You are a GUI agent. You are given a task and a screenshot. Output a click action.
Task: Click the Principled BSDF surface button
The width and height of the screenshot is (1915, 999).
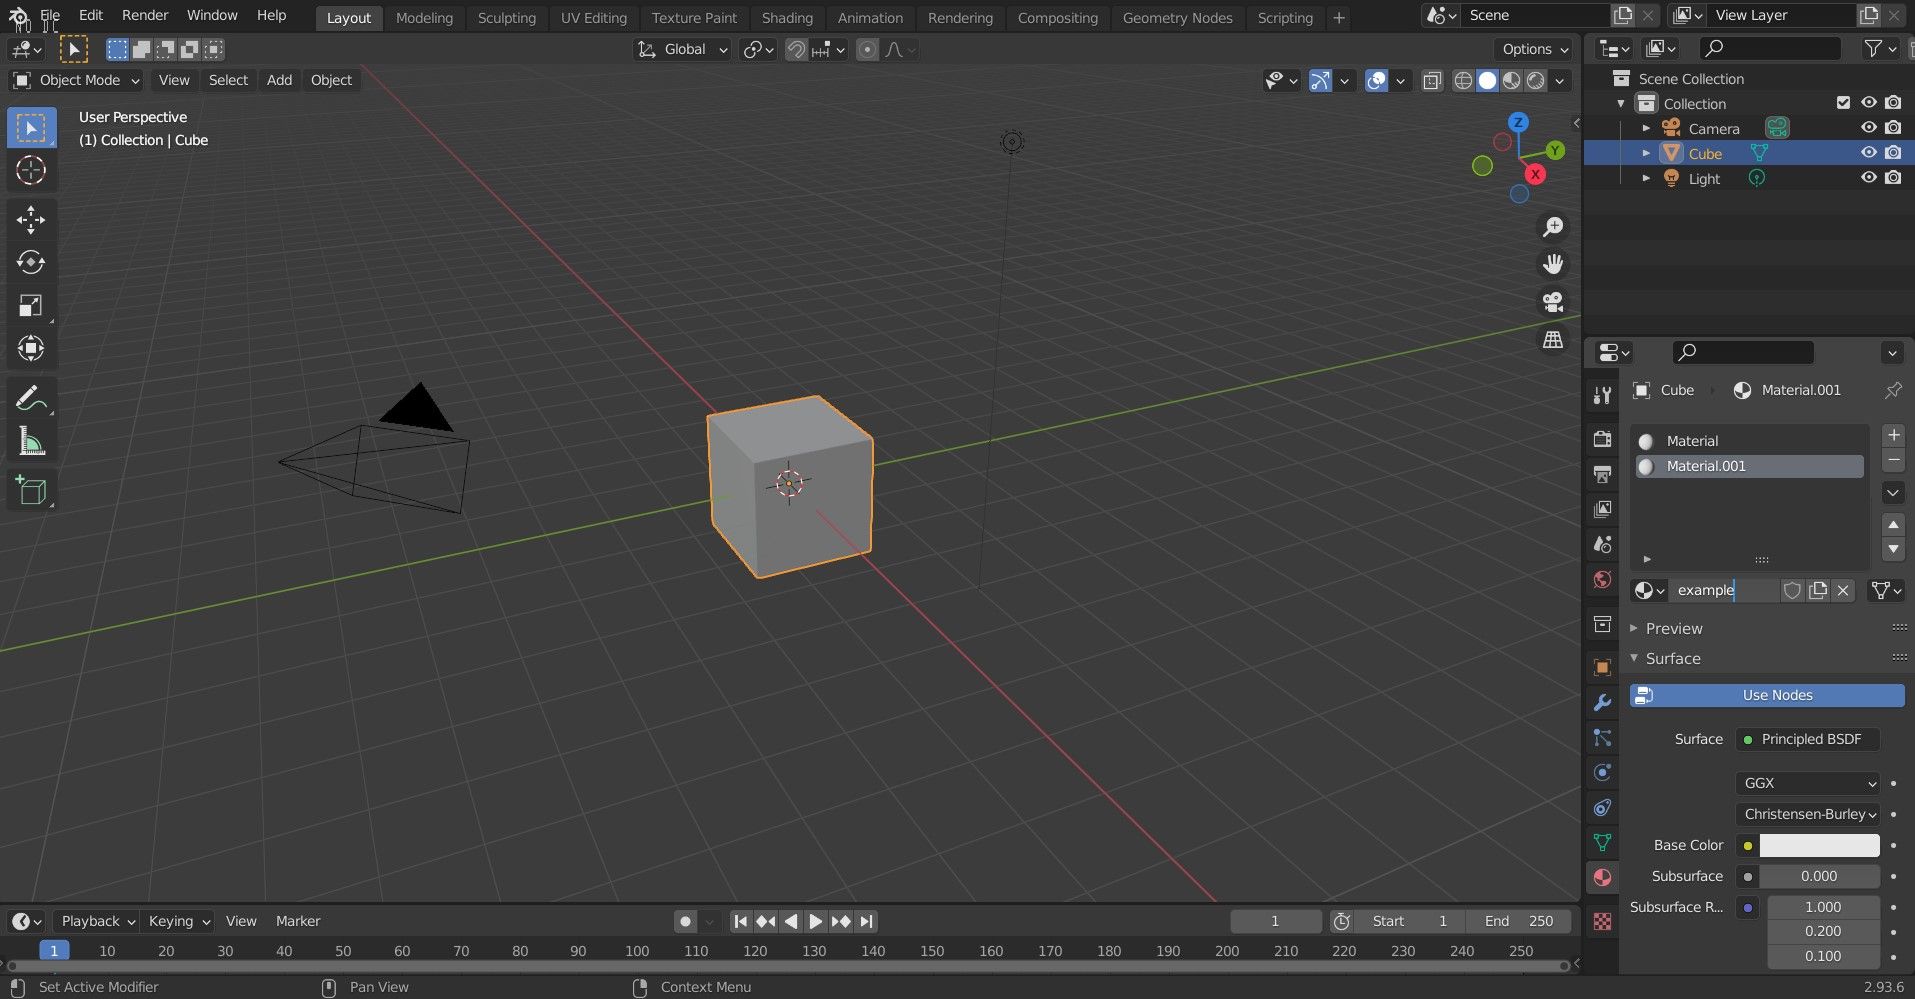point(1808,739)
